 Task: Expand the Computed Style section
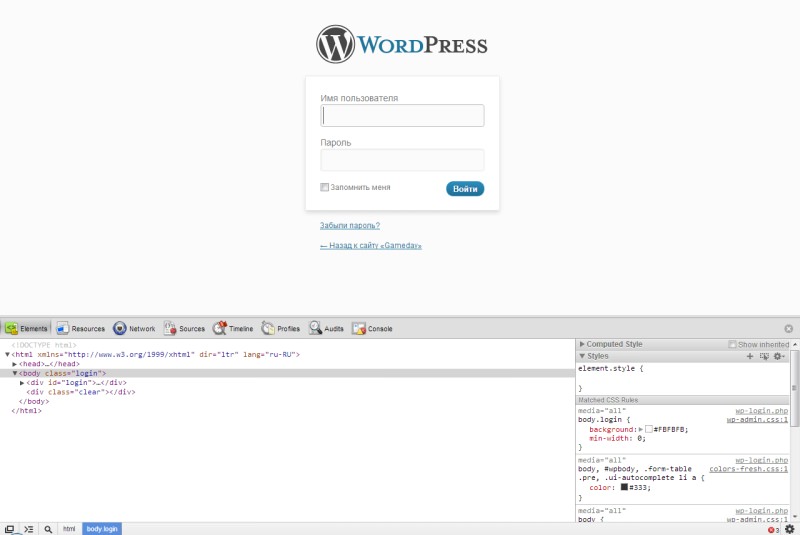pos(583,344)
